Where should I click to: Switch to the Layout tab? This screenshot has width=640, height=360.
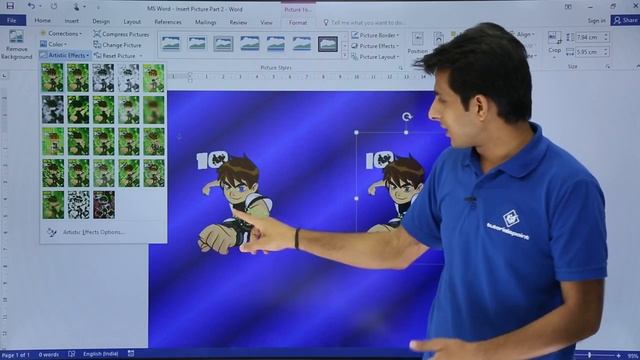coord(132,22)
